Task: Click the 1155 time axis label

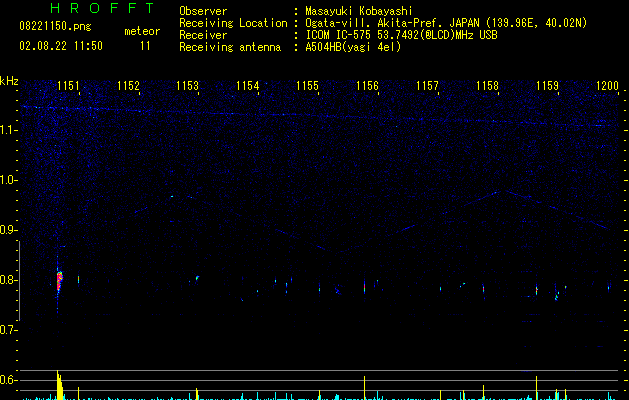Action: (307, 86)
